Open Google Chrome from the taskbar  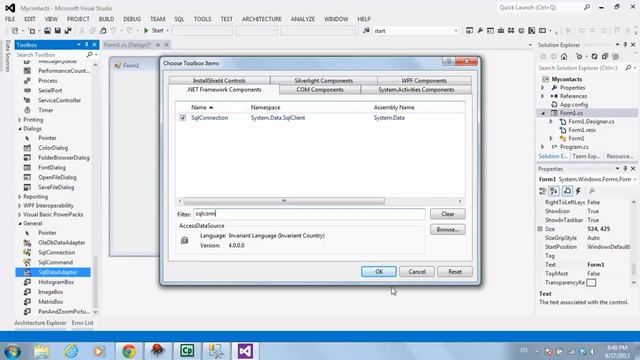pyautogui.click(x=129, y=351)
